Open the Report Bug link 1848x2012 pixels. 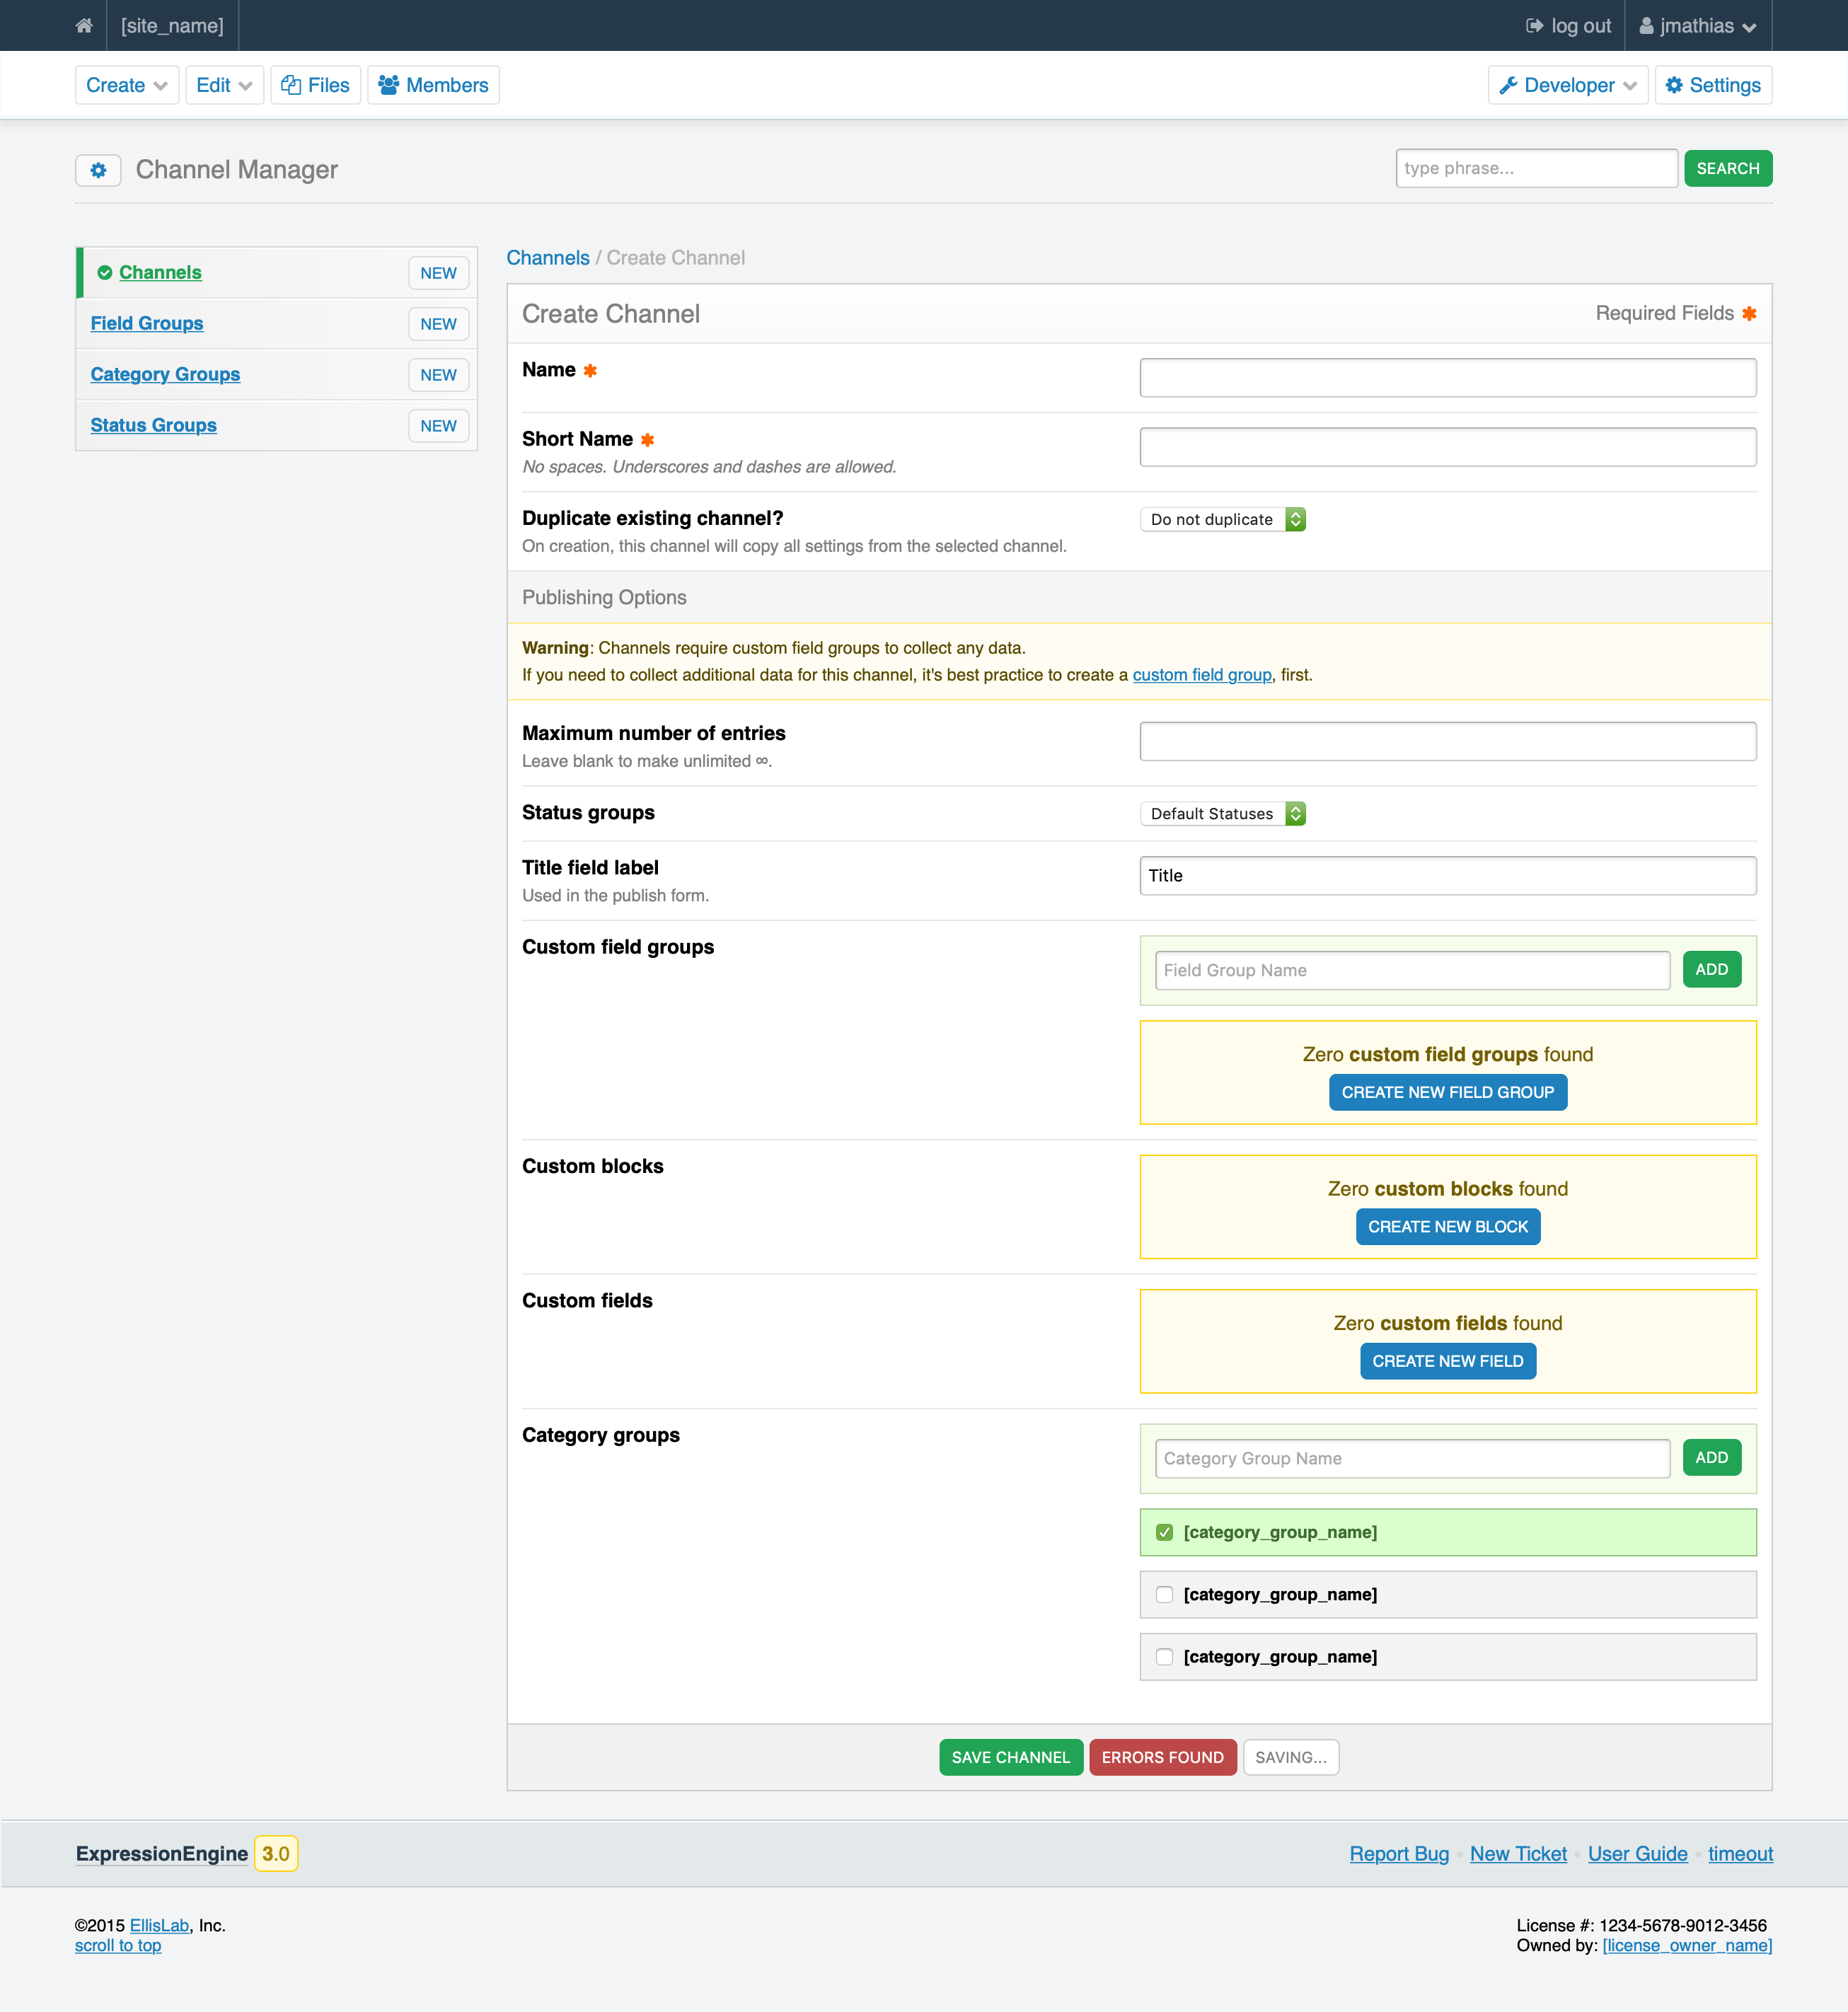[x=1398, y=1854]
